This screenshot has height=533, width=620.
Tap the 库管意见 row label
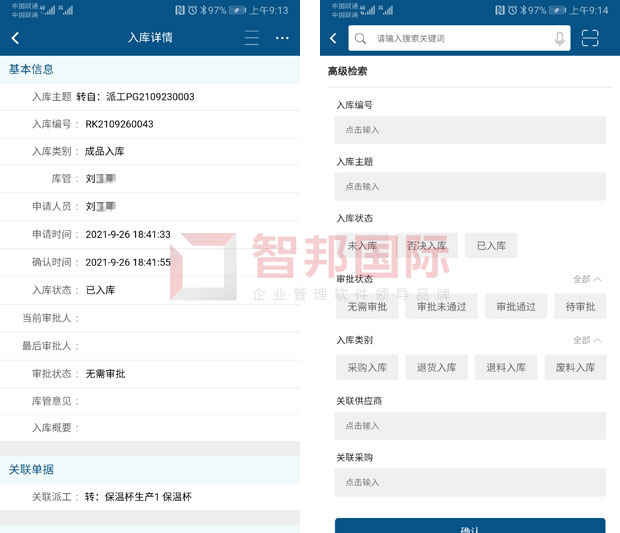click(52, 401)
